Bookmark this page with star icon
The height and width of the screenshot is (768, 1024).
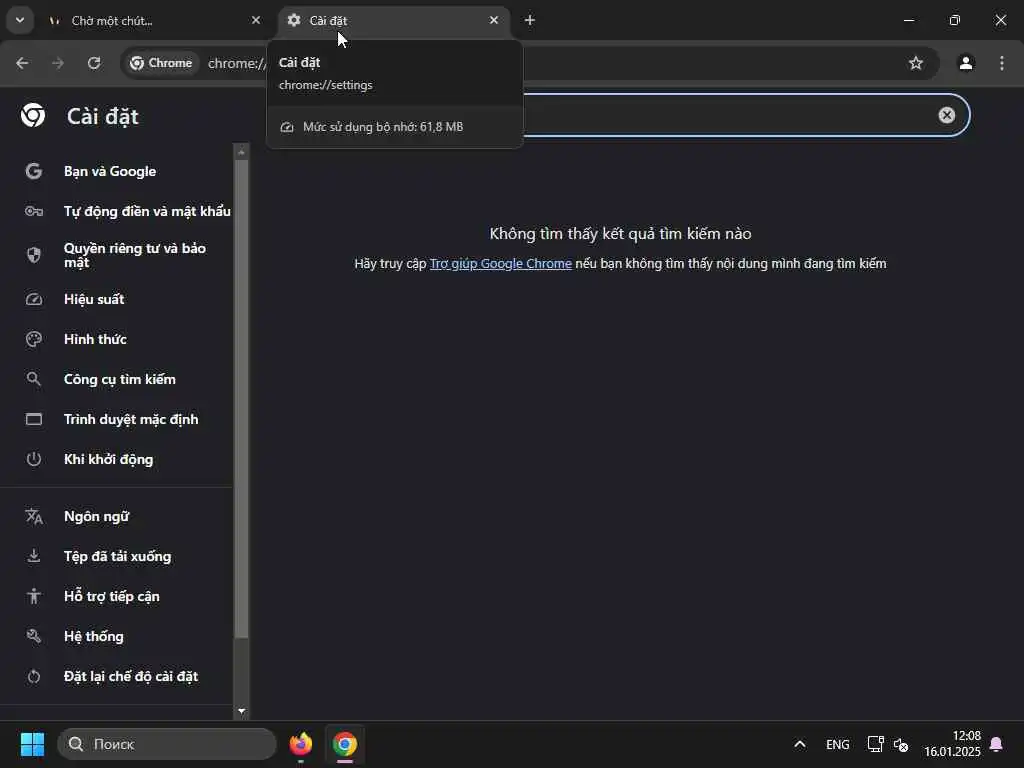pos(916,63)
